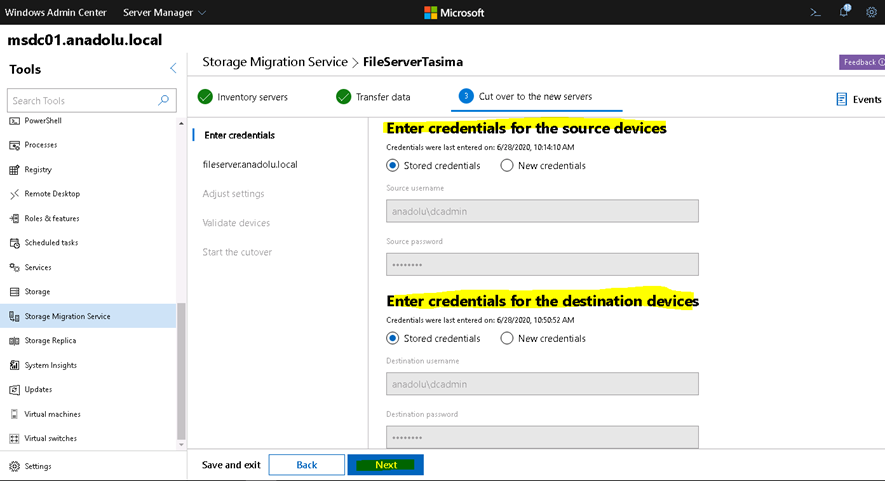Click Windows Admin Center title link
Image resolution: width=885 pixels, height=481 pixels.
pos(55,12)
